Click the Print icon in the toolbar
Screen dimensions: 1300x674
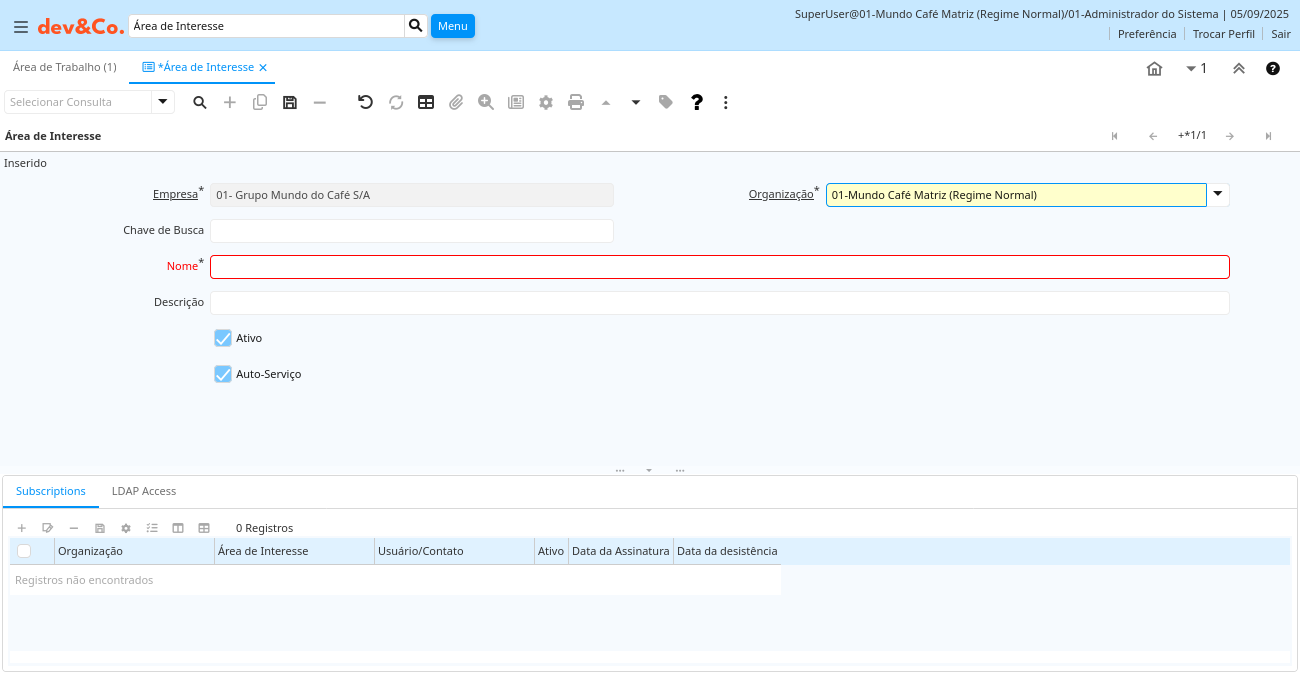pyautogui.click(x=576, y=102)
